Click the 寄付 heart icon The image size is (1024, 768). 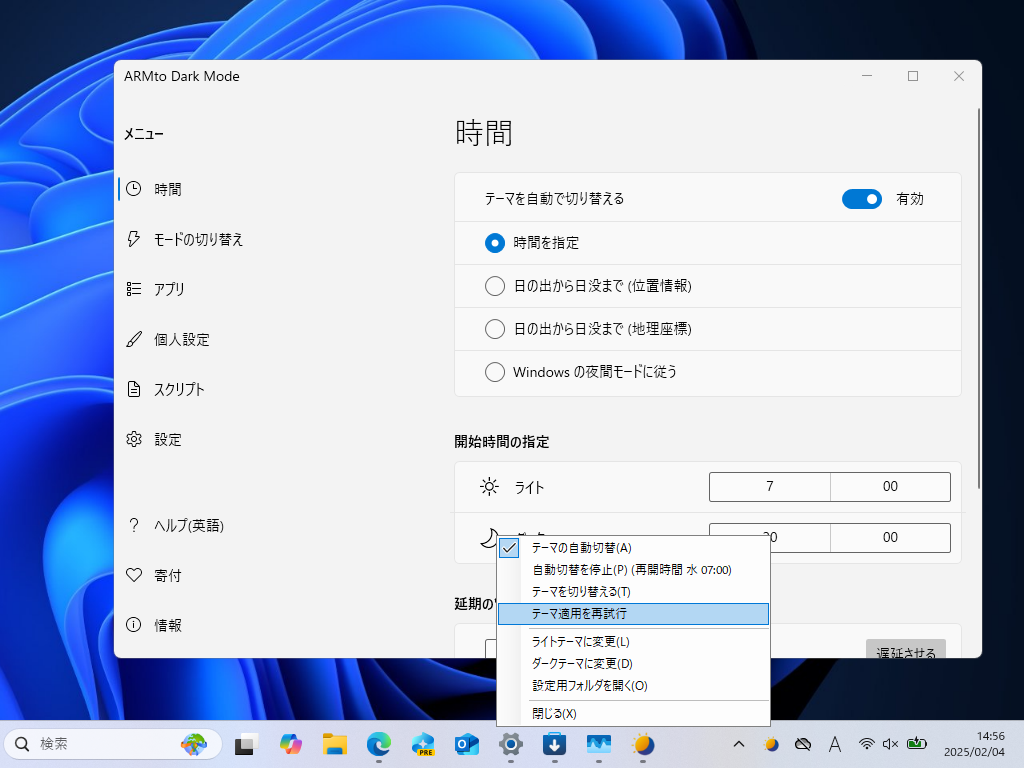pyautogui.click(x=133, y=575)
